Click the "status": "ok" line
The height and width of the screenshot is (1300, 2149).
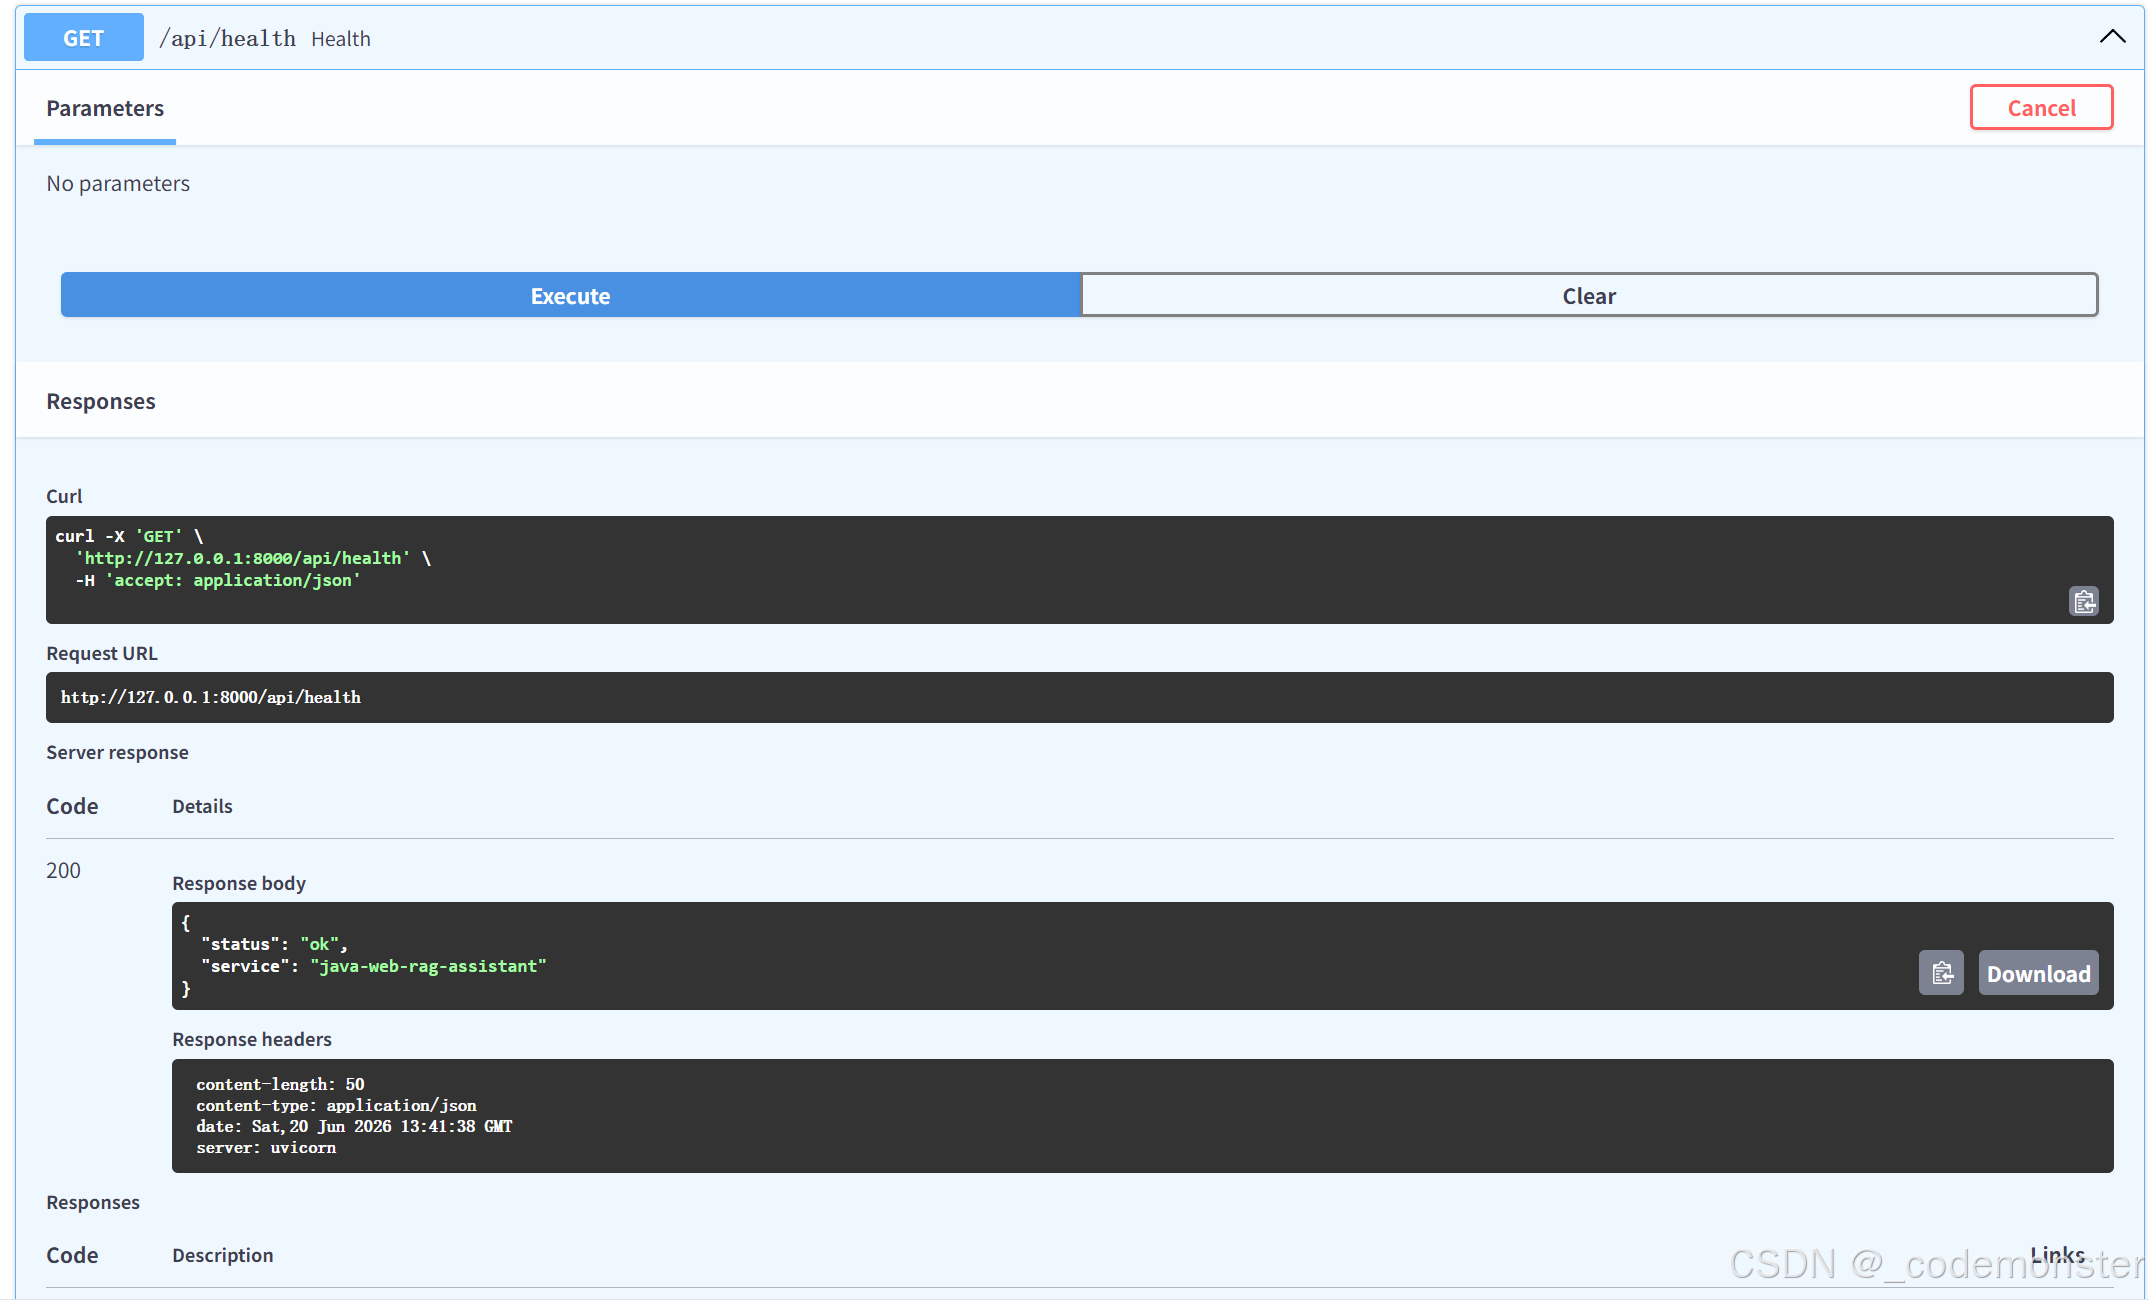[274, 944]
